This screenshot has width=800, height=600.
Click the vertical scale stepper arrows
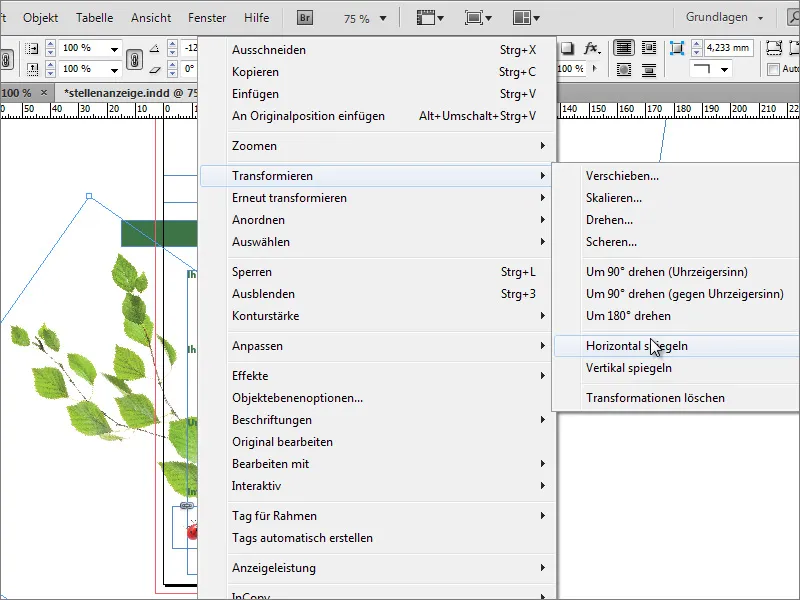tap(51, 69)
